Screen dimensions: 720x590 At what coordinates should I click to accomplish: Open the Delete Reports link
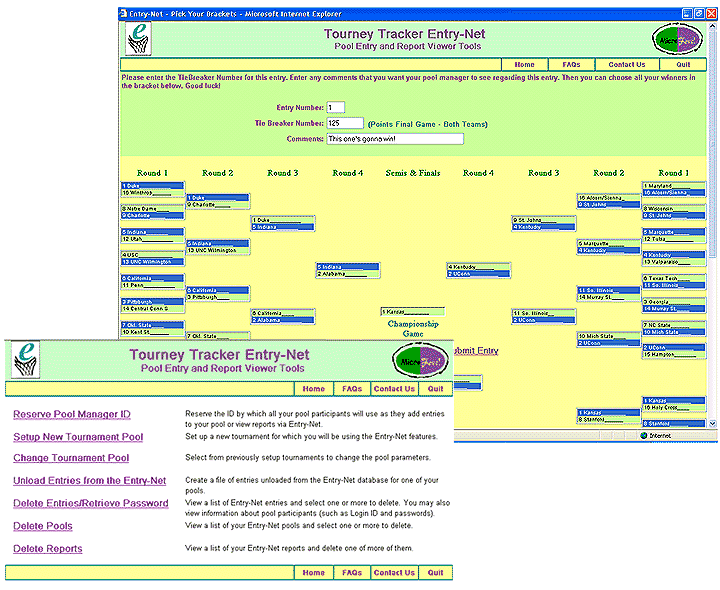point(48,549)
